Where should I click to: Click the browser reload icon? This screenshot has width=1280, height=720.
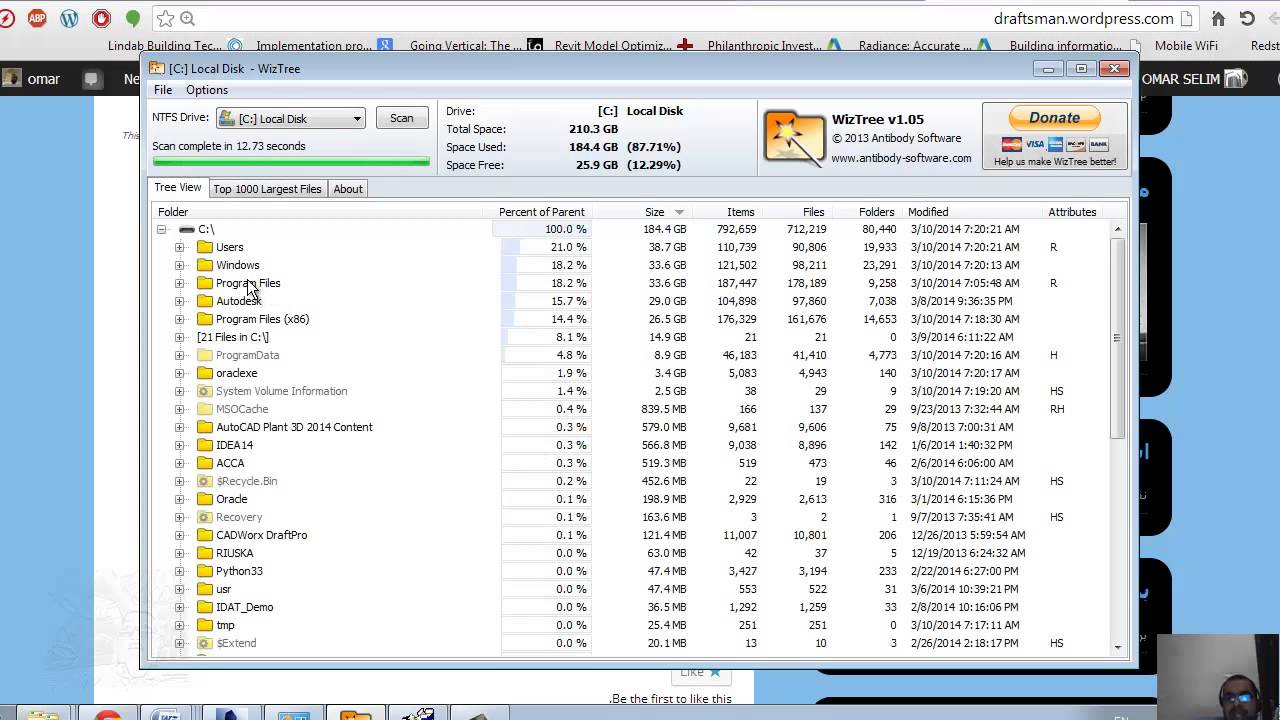pos(1247,18)
